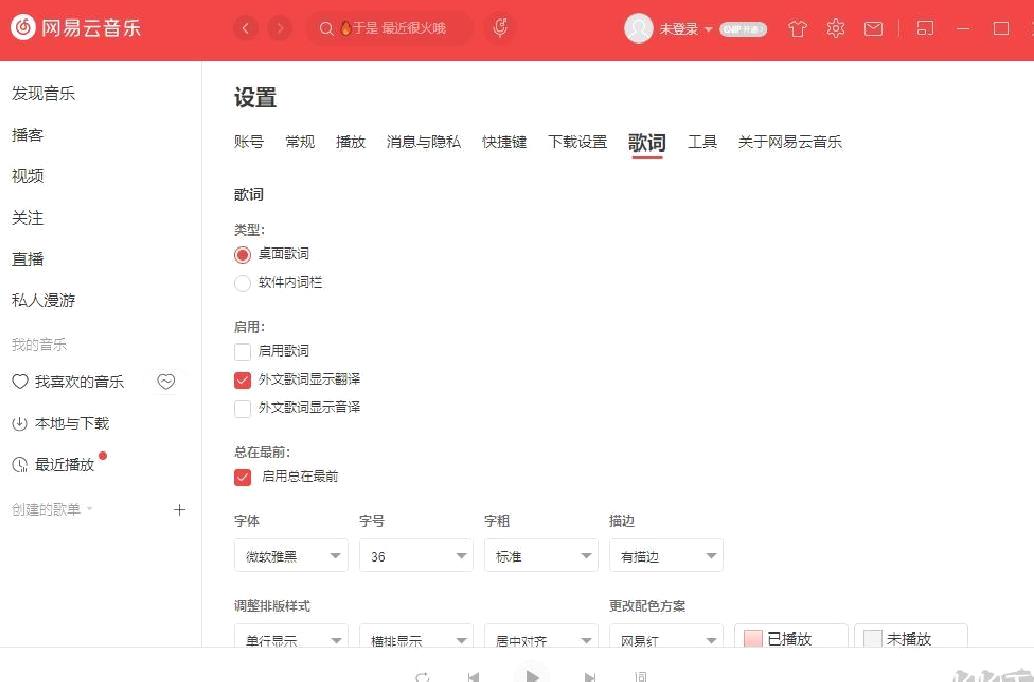The width and height of the screenshot is (1034, 682).
Task: Open the 描边 dropdown showing 有描边
Action: point(666,555)
